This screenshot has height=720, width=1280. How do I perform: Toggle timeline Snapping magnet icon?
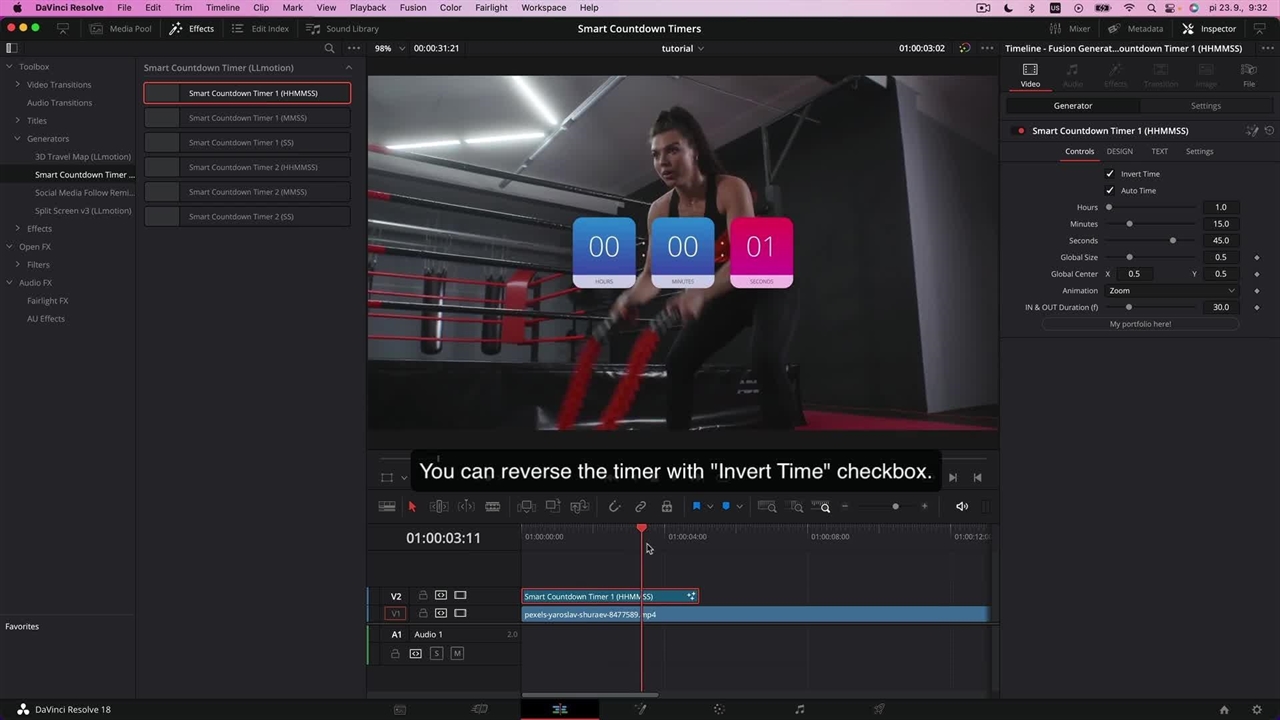tap(615, 507)
